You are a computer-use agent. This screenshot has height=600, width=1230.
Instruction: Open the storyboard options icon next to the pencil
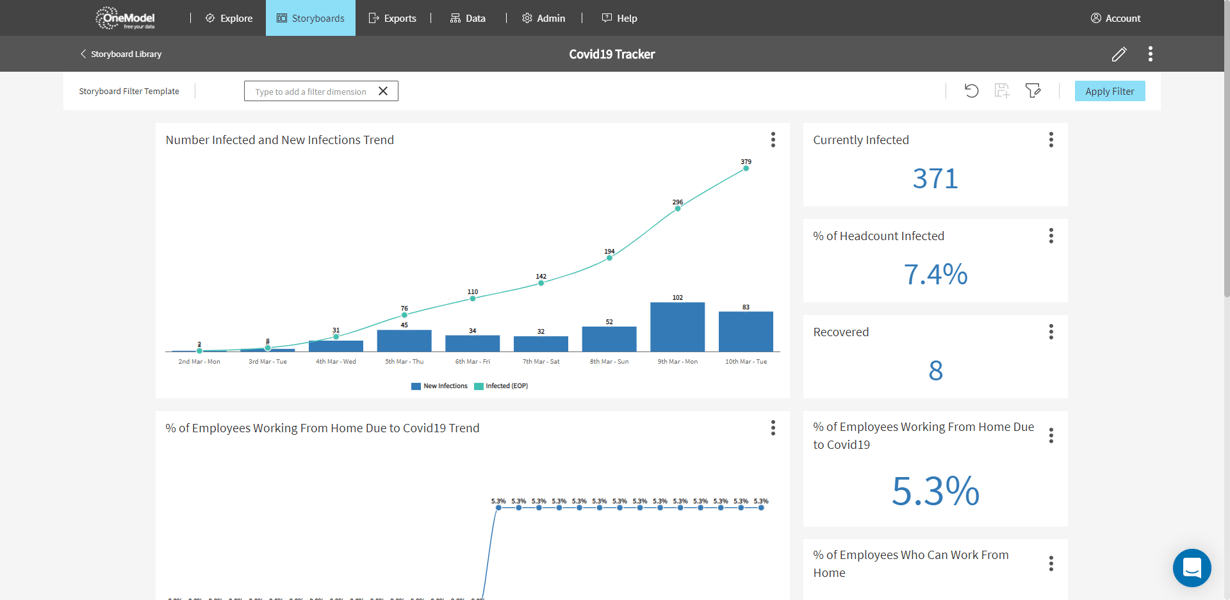click(x=1150, y=54)
